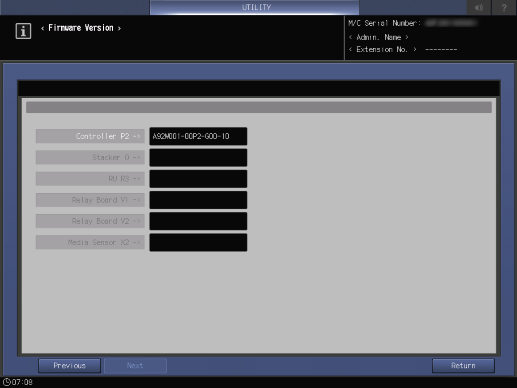
Task: Select the RU R3 label
Action: (90, 179)
